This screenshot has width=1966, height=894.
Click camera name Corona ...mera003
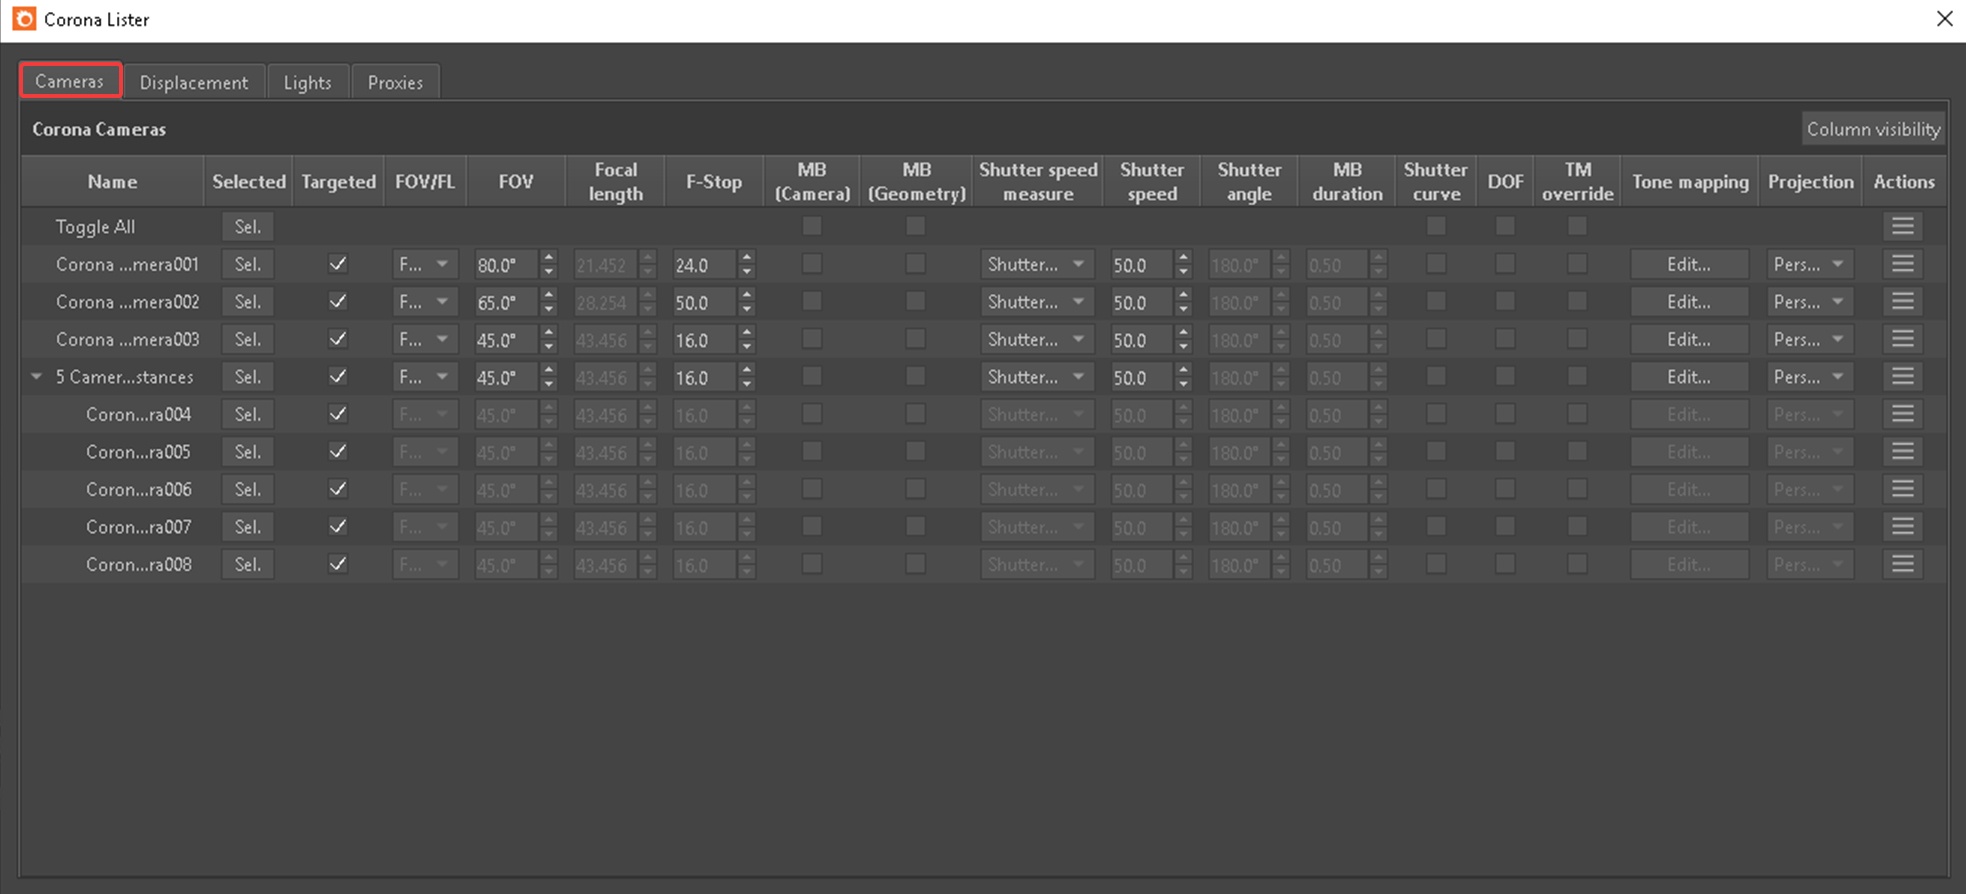pos(127,339)
